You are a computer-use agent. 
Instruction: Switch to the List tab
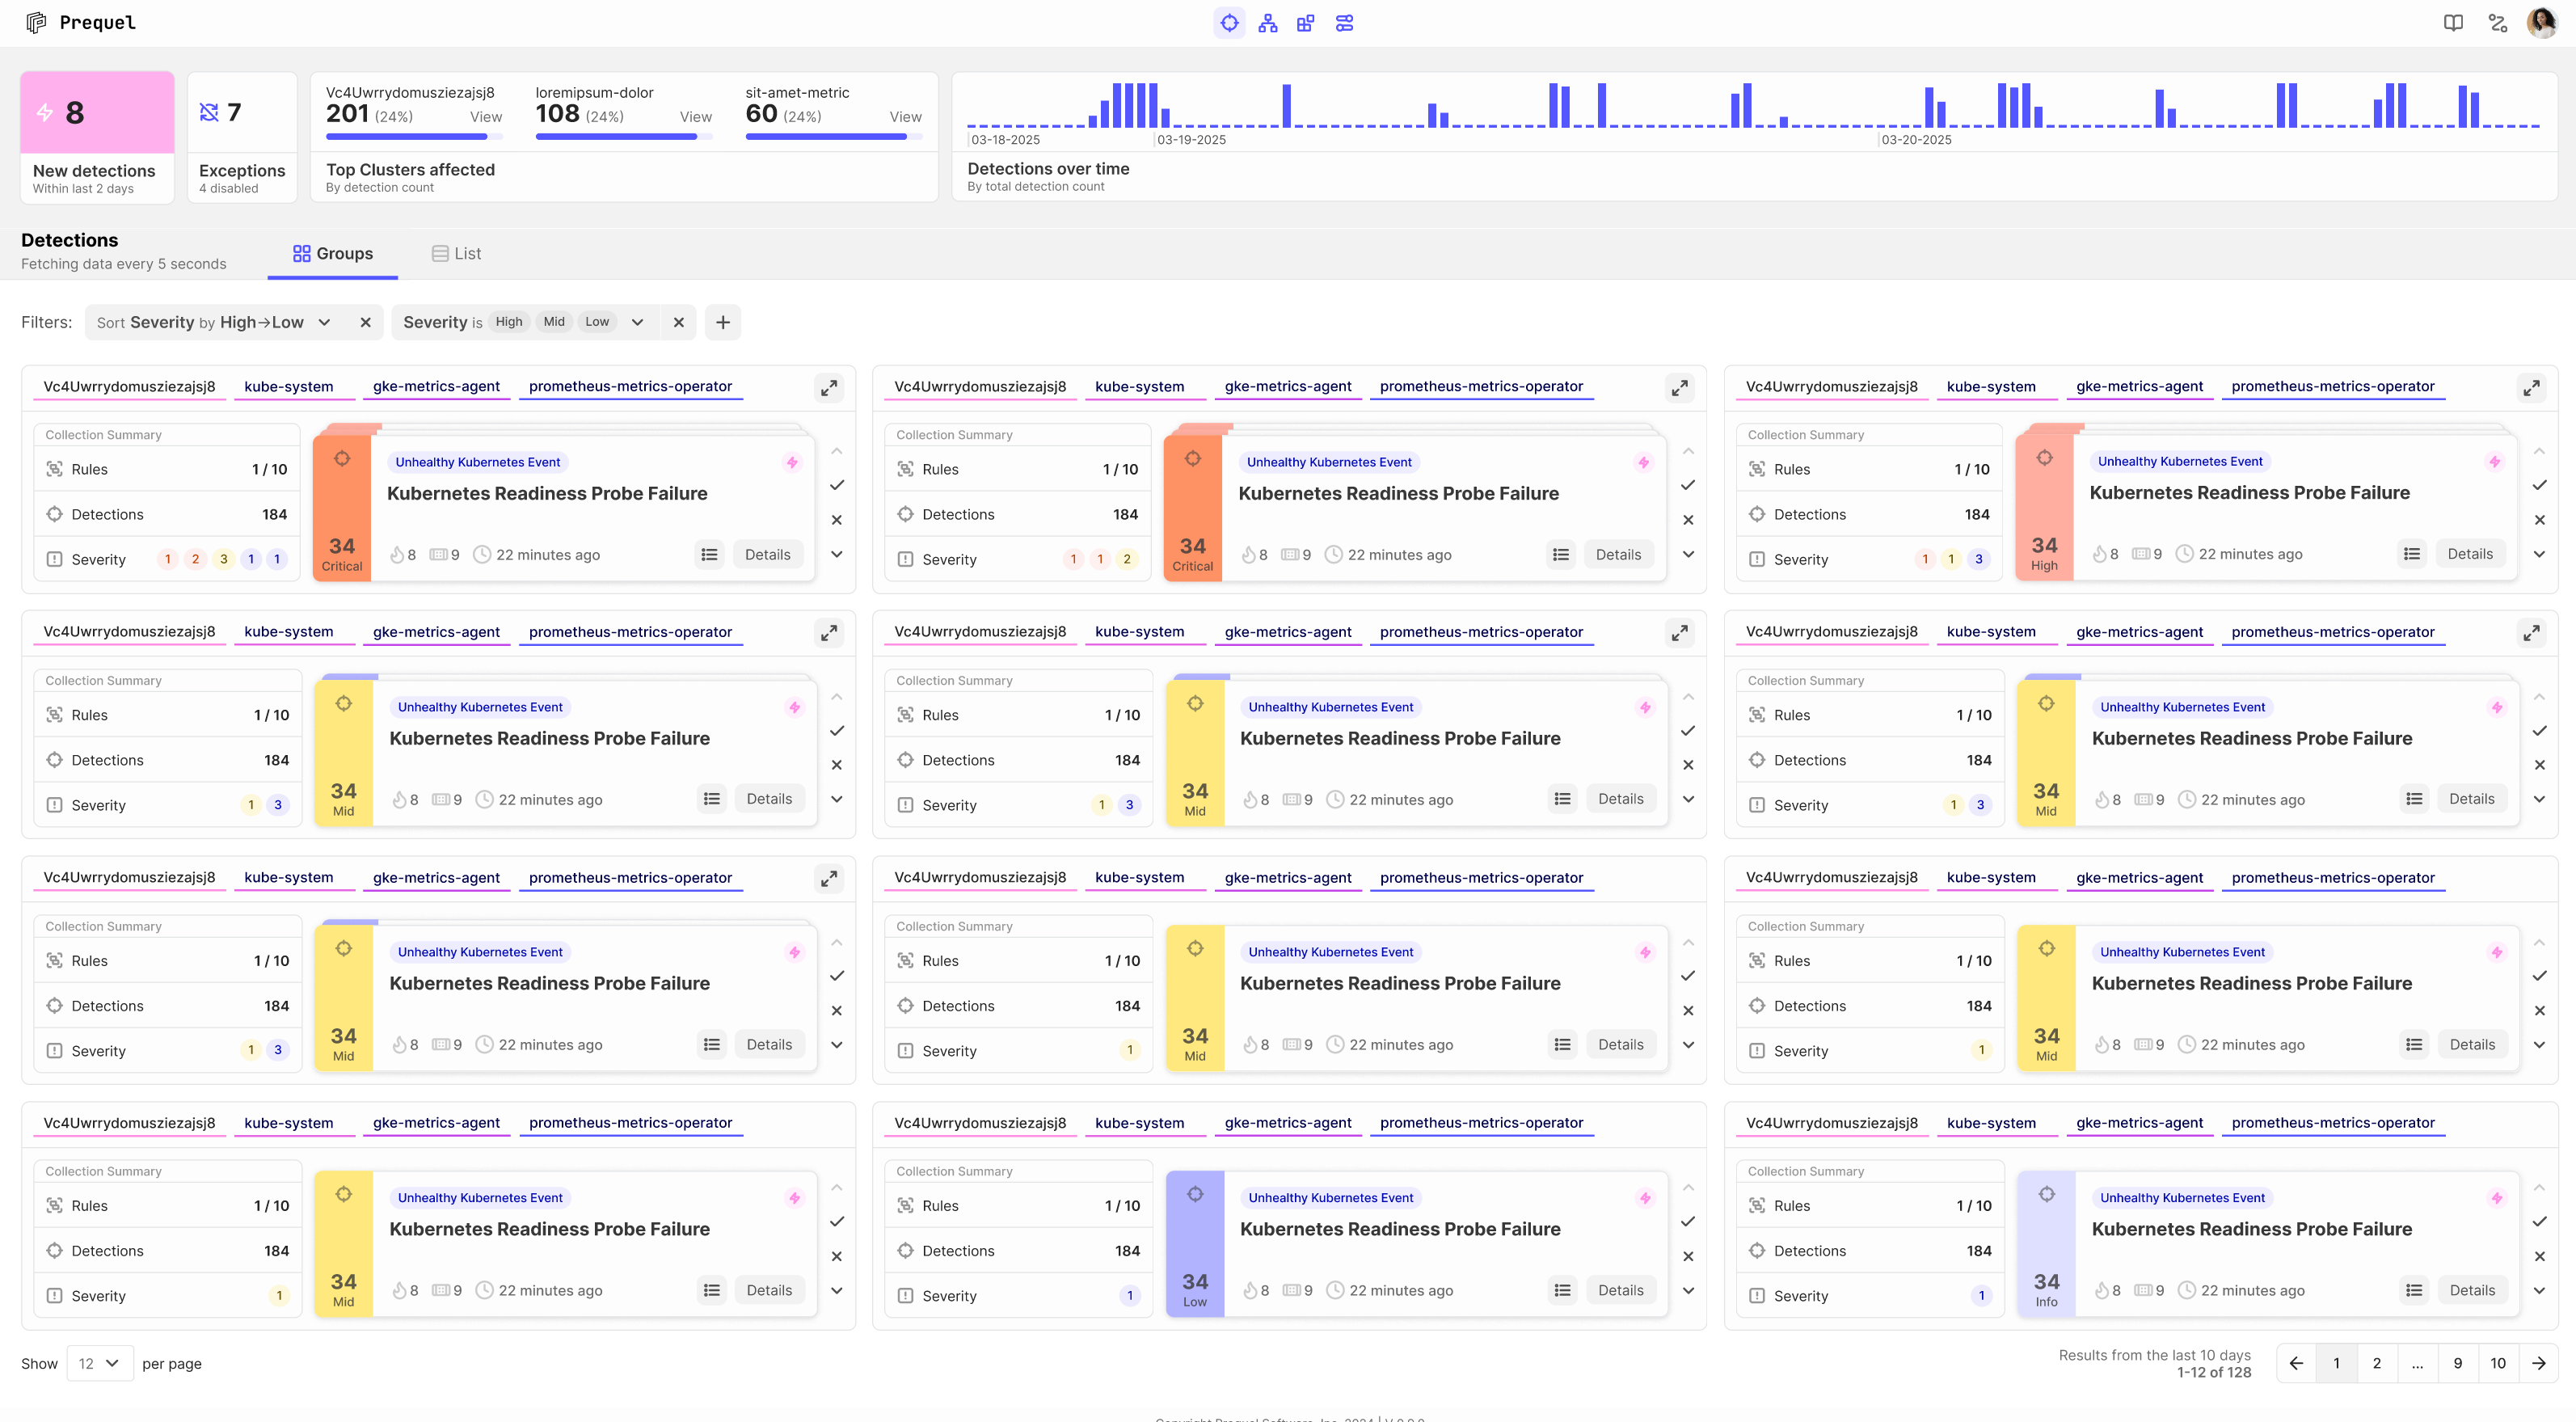(x=456, y=254)
